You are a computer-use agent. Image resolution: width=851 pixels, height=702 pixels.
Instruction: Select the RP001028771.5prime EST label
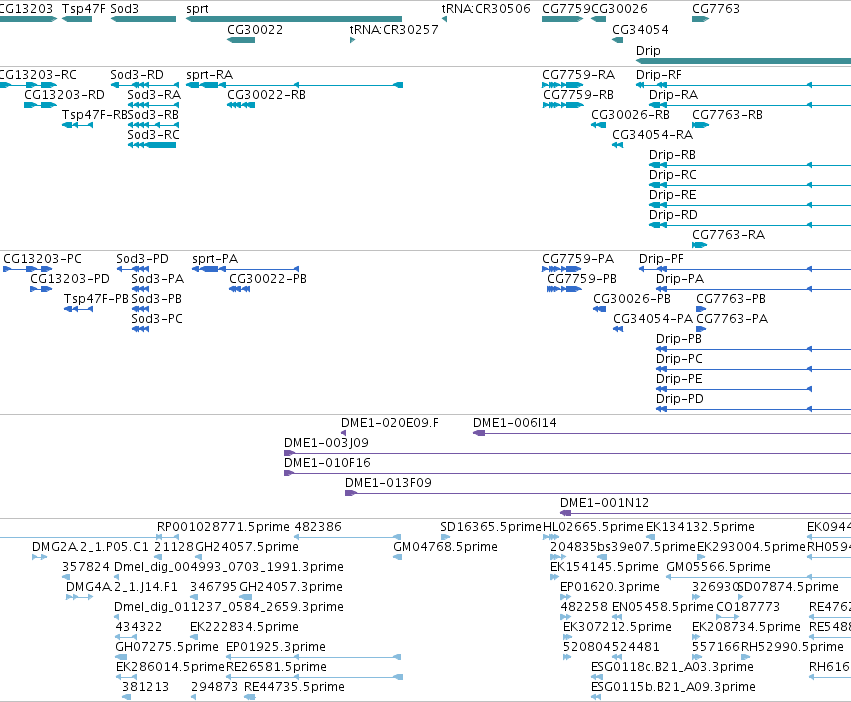(x=223, y=527)
